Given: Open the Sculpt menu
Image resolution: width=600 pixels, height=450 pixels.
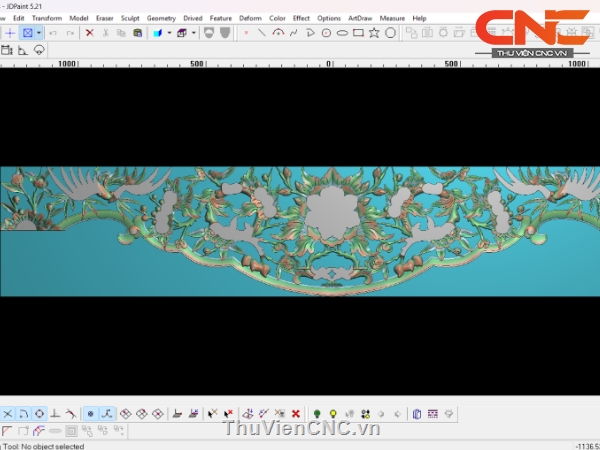Looking at the screenshot, I should (x=130, y=18).
